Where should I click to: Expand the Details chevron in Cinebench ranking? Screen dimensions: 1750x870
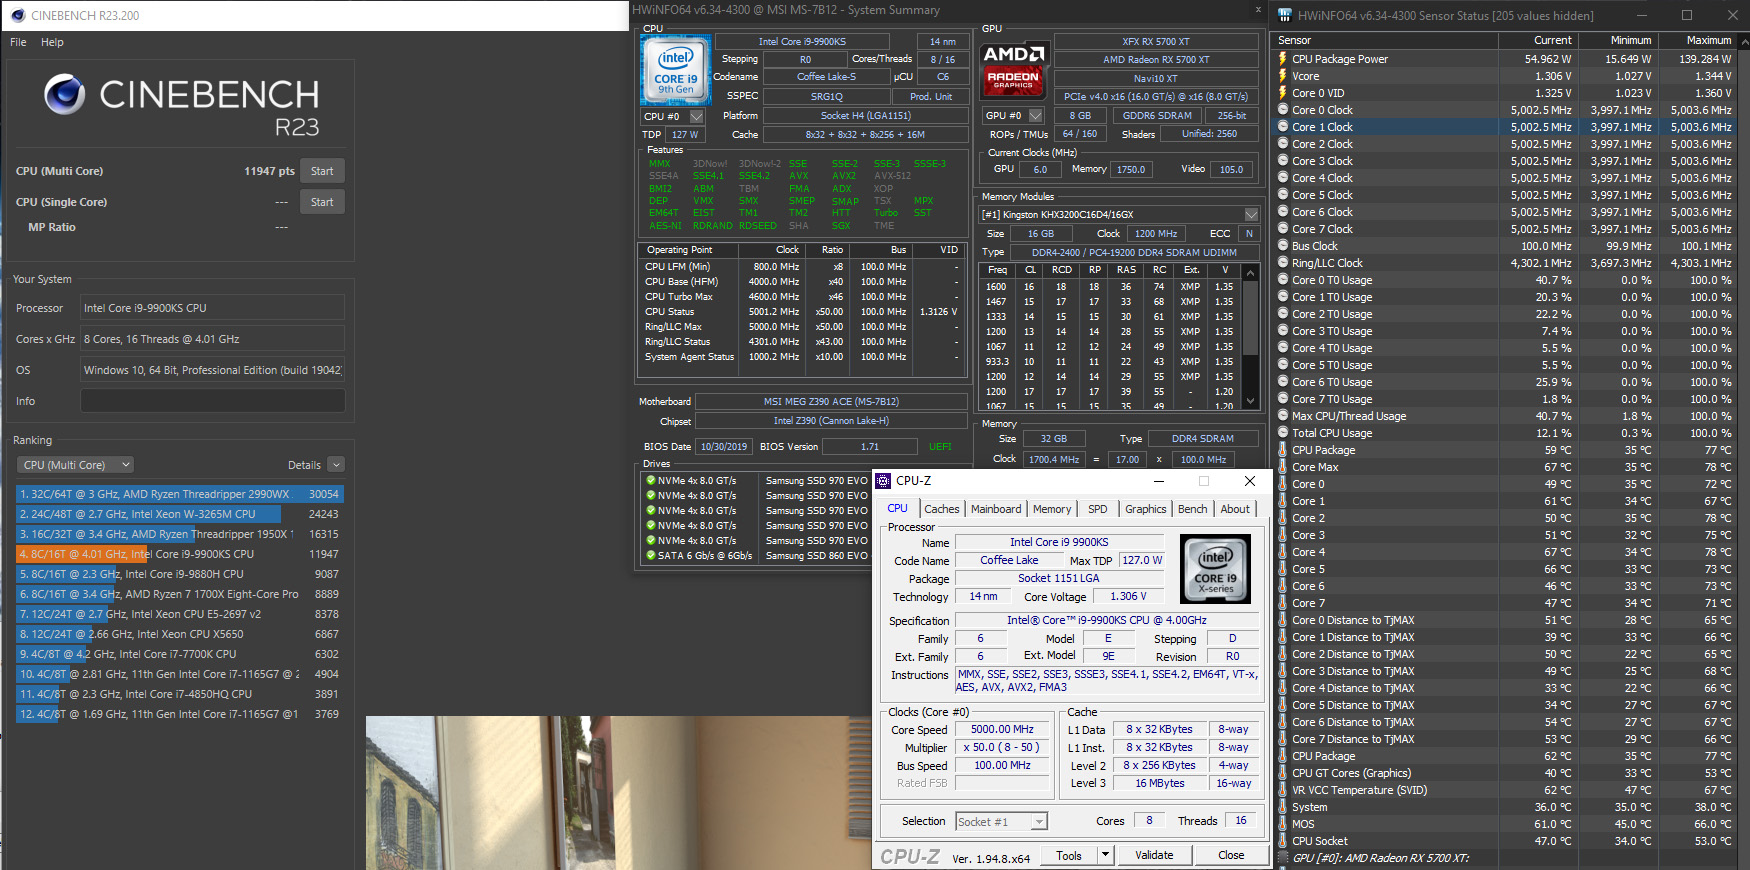[336, 465]
